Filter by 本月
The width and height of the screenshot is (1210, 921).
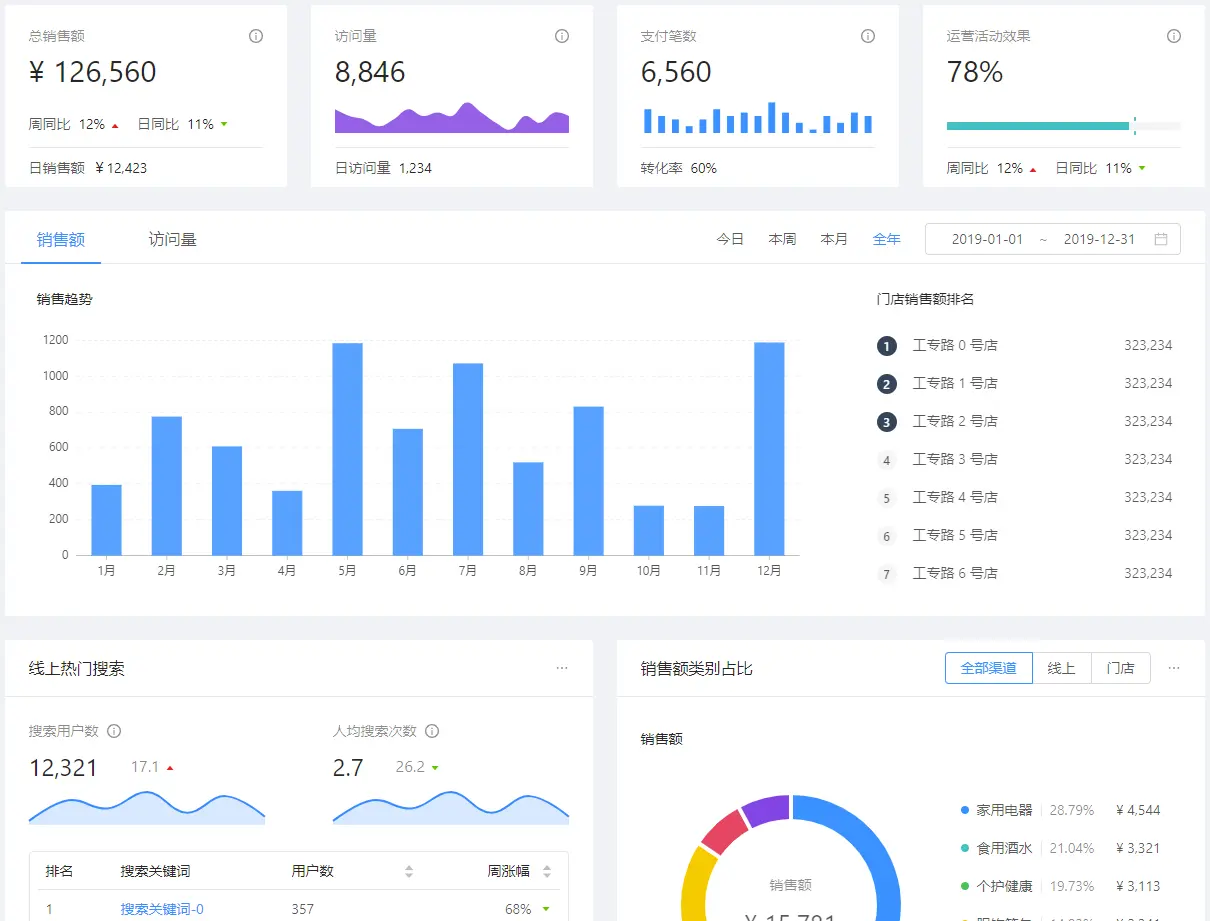pyautogui.click(x=834, y=239)
